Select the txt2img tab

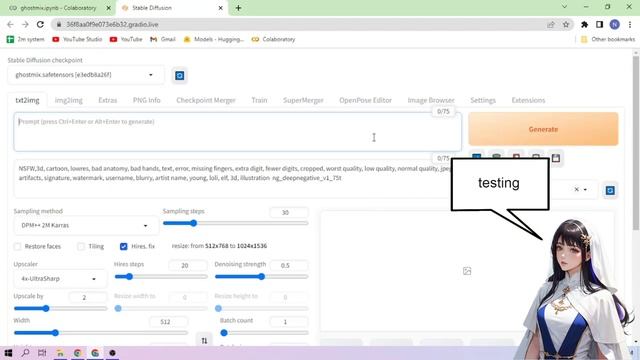tap(27, 100)
